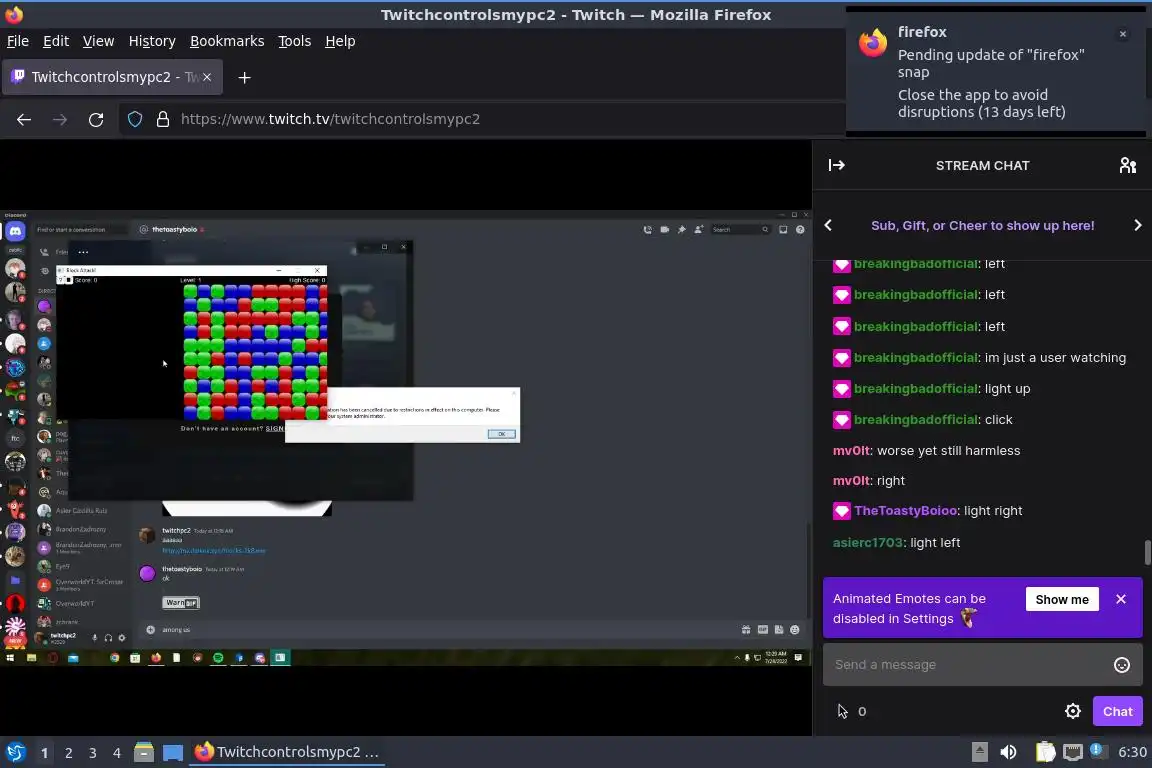Focus the Send a message field

tap(968, 664)
